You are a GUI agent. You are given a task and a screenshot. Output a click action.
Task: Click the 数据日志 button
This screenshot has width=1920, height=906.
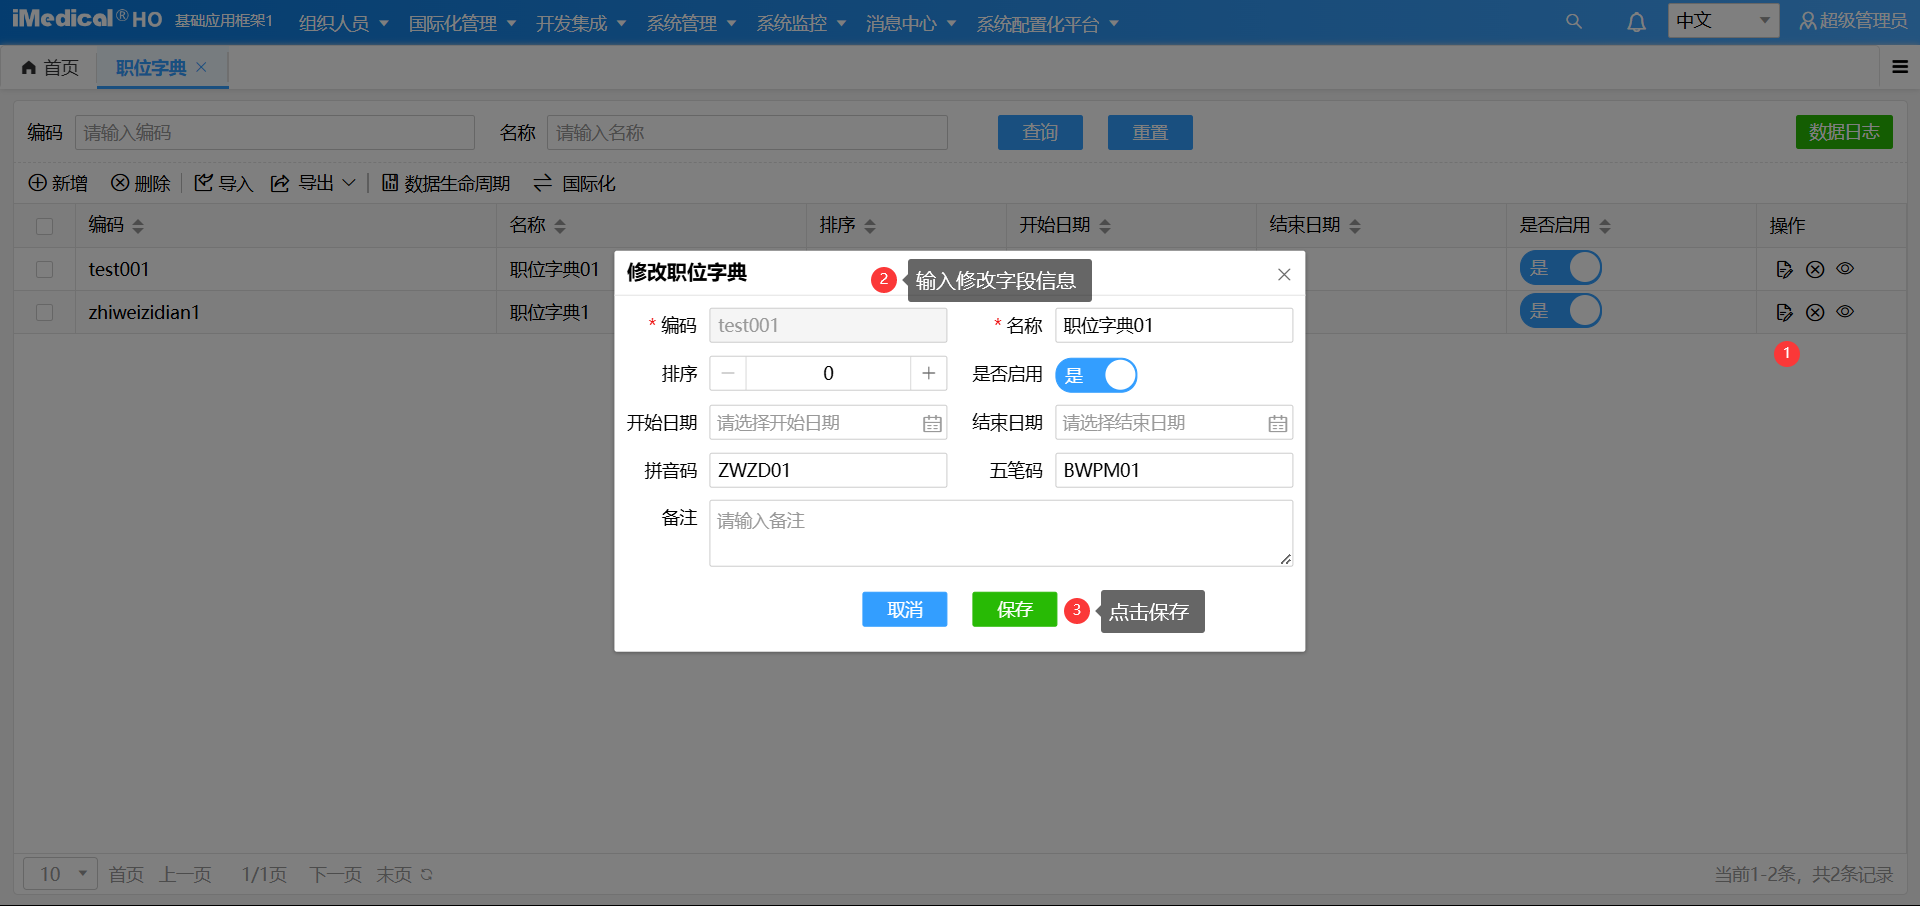click(1843, 131)
